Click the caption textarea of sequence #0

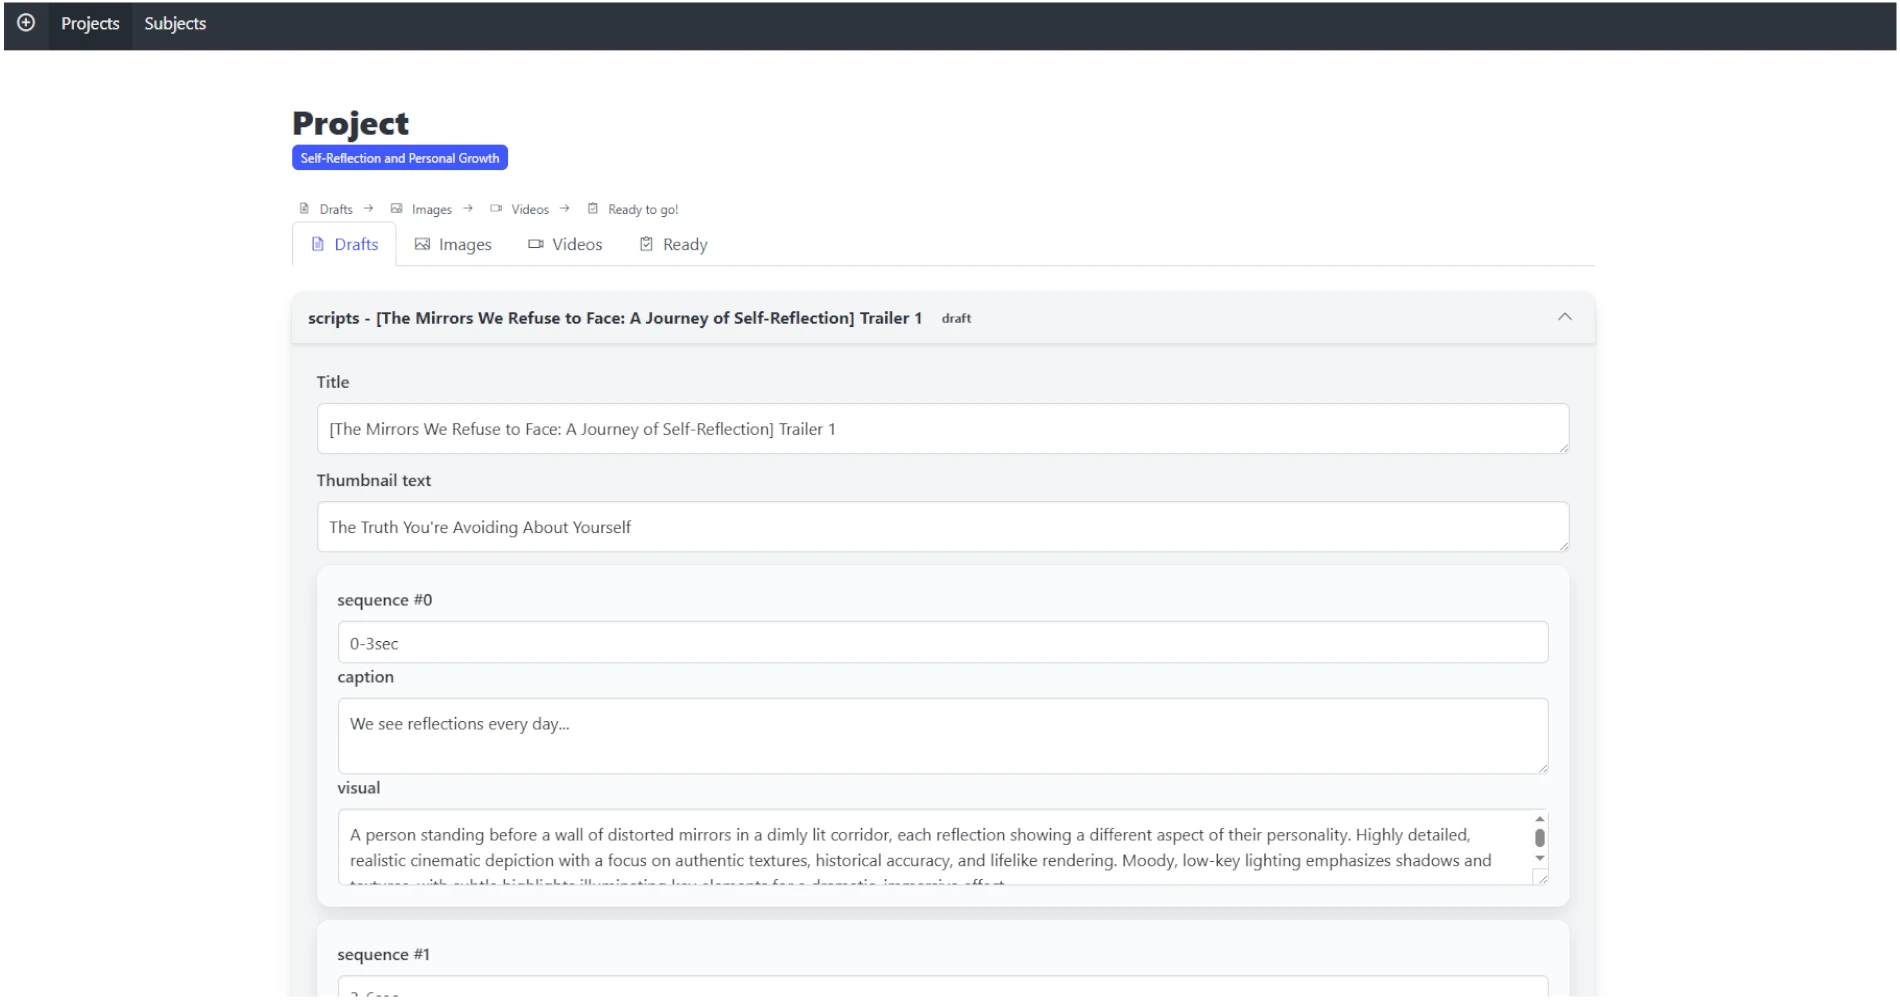coord(942,736)
